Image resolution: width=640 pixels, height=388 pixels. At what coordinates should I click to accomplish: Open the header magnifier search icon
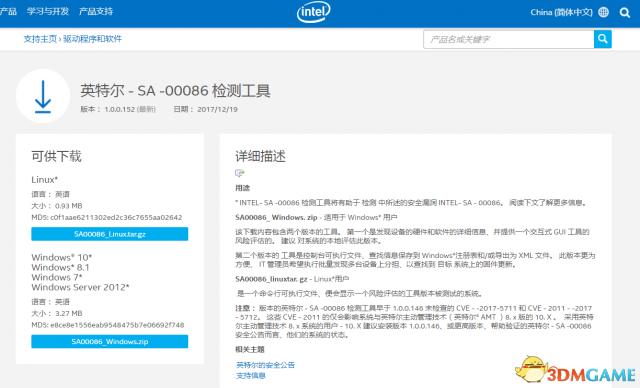pyautogui.click(x=624, y=13)
